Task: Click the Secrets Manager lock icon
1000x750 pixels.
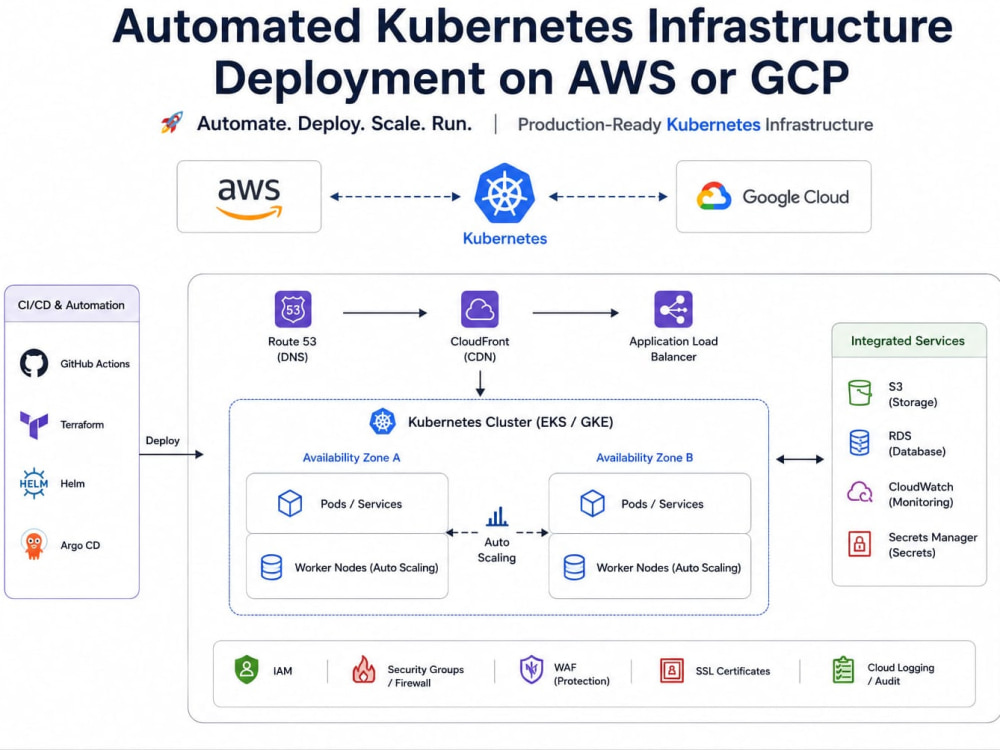Action: [860, 544]
